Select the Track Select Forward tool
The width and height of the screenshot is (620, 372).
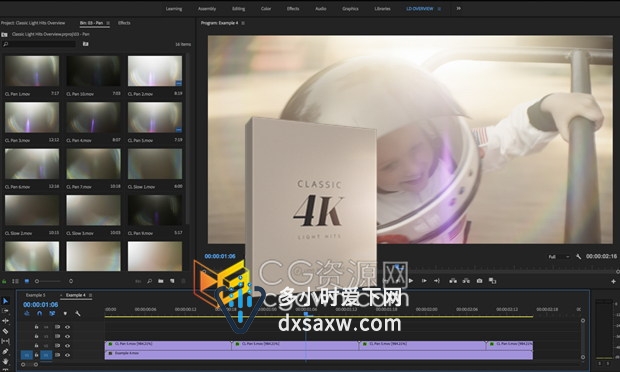pyautogui.click(x=6, y=311)
